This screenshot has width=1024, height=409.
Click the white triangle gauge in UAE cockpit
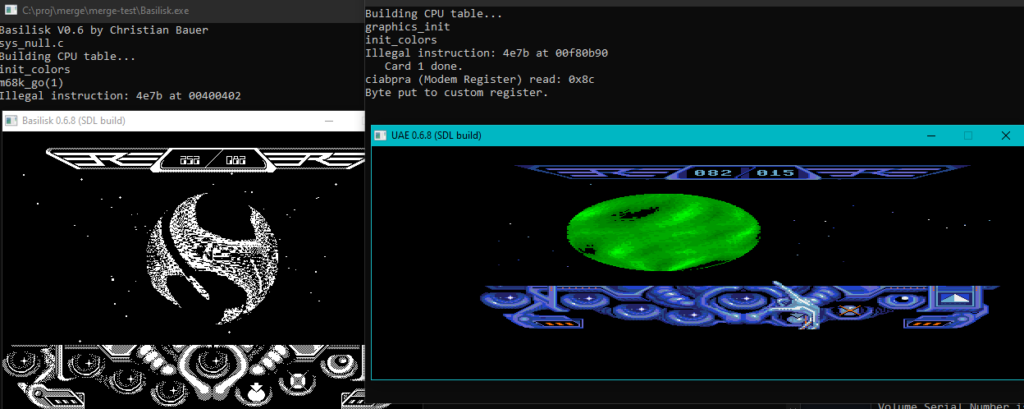coord(954,297)
